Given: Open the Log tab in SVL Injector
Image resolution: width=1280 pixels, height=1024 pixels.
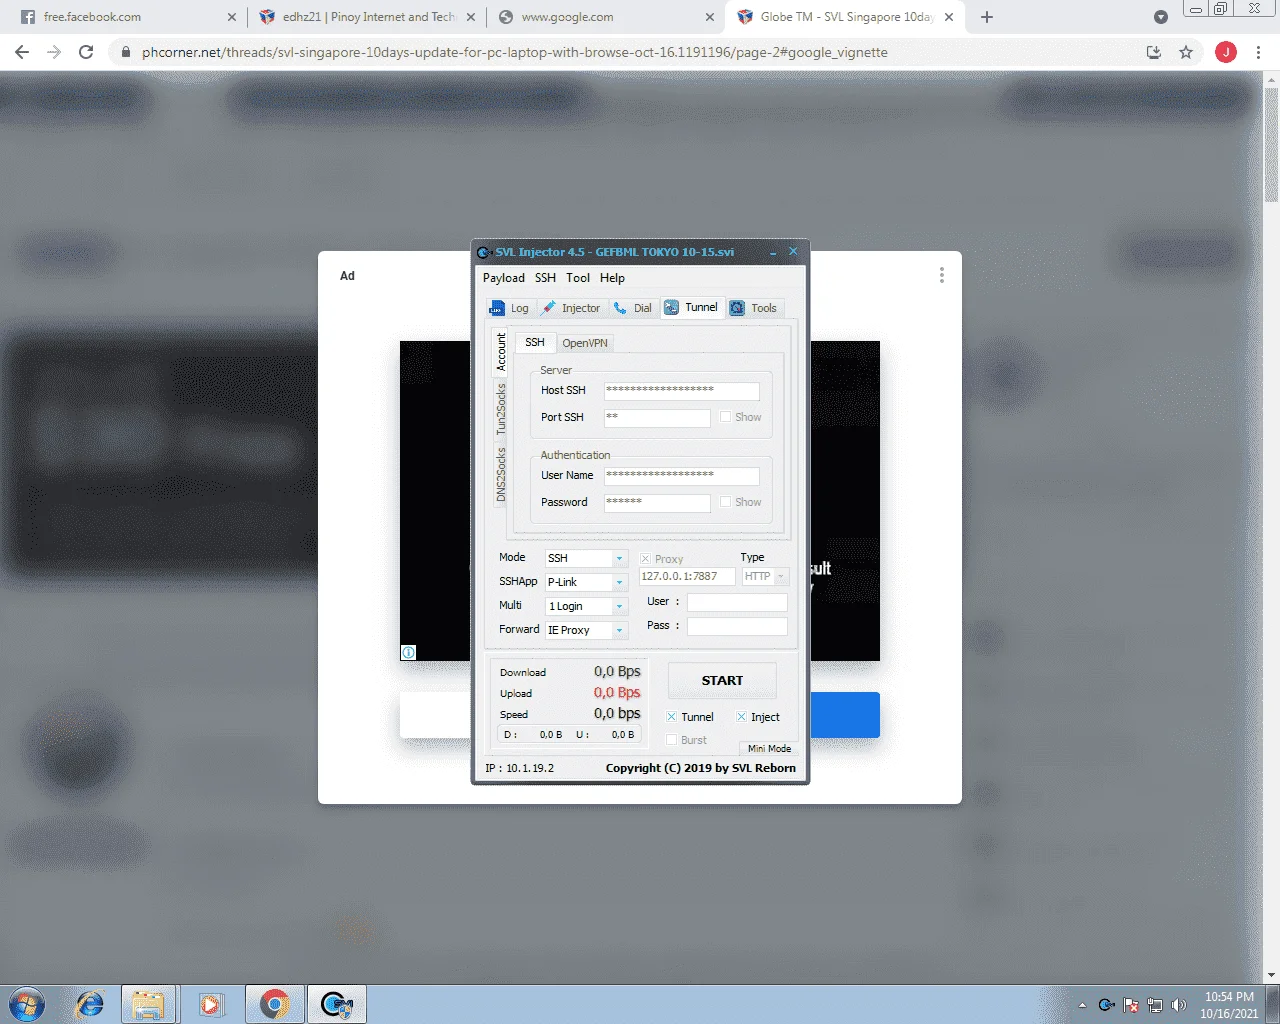Looking at the screenshot, I should click(510, 308).
